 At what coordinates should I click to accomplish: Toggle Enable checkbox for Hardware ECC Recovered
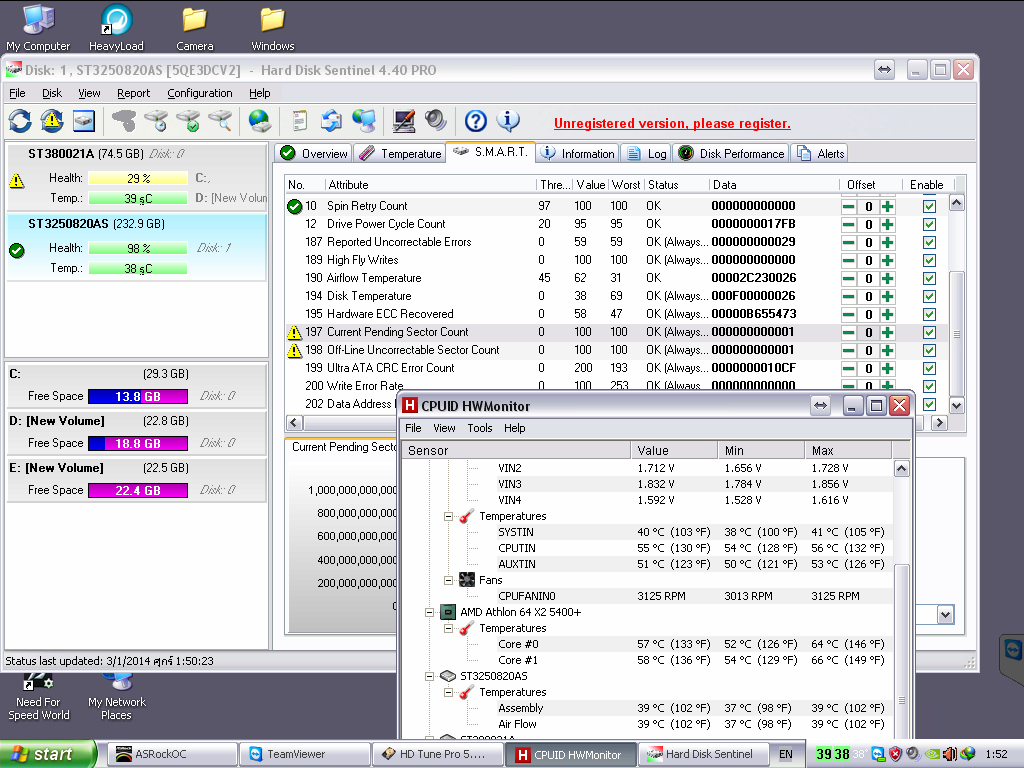929,314
